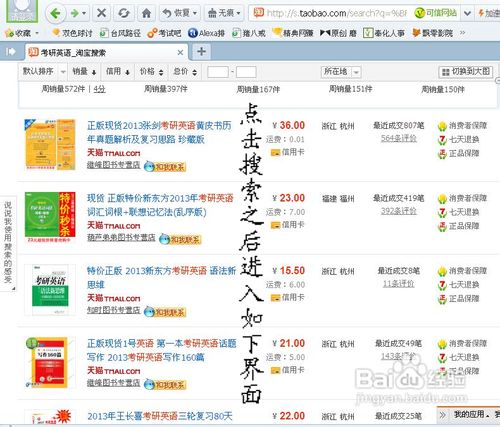The image size is (500, 427).
Task: Open 564条评价 reviews link
Action: click(399, 138)
